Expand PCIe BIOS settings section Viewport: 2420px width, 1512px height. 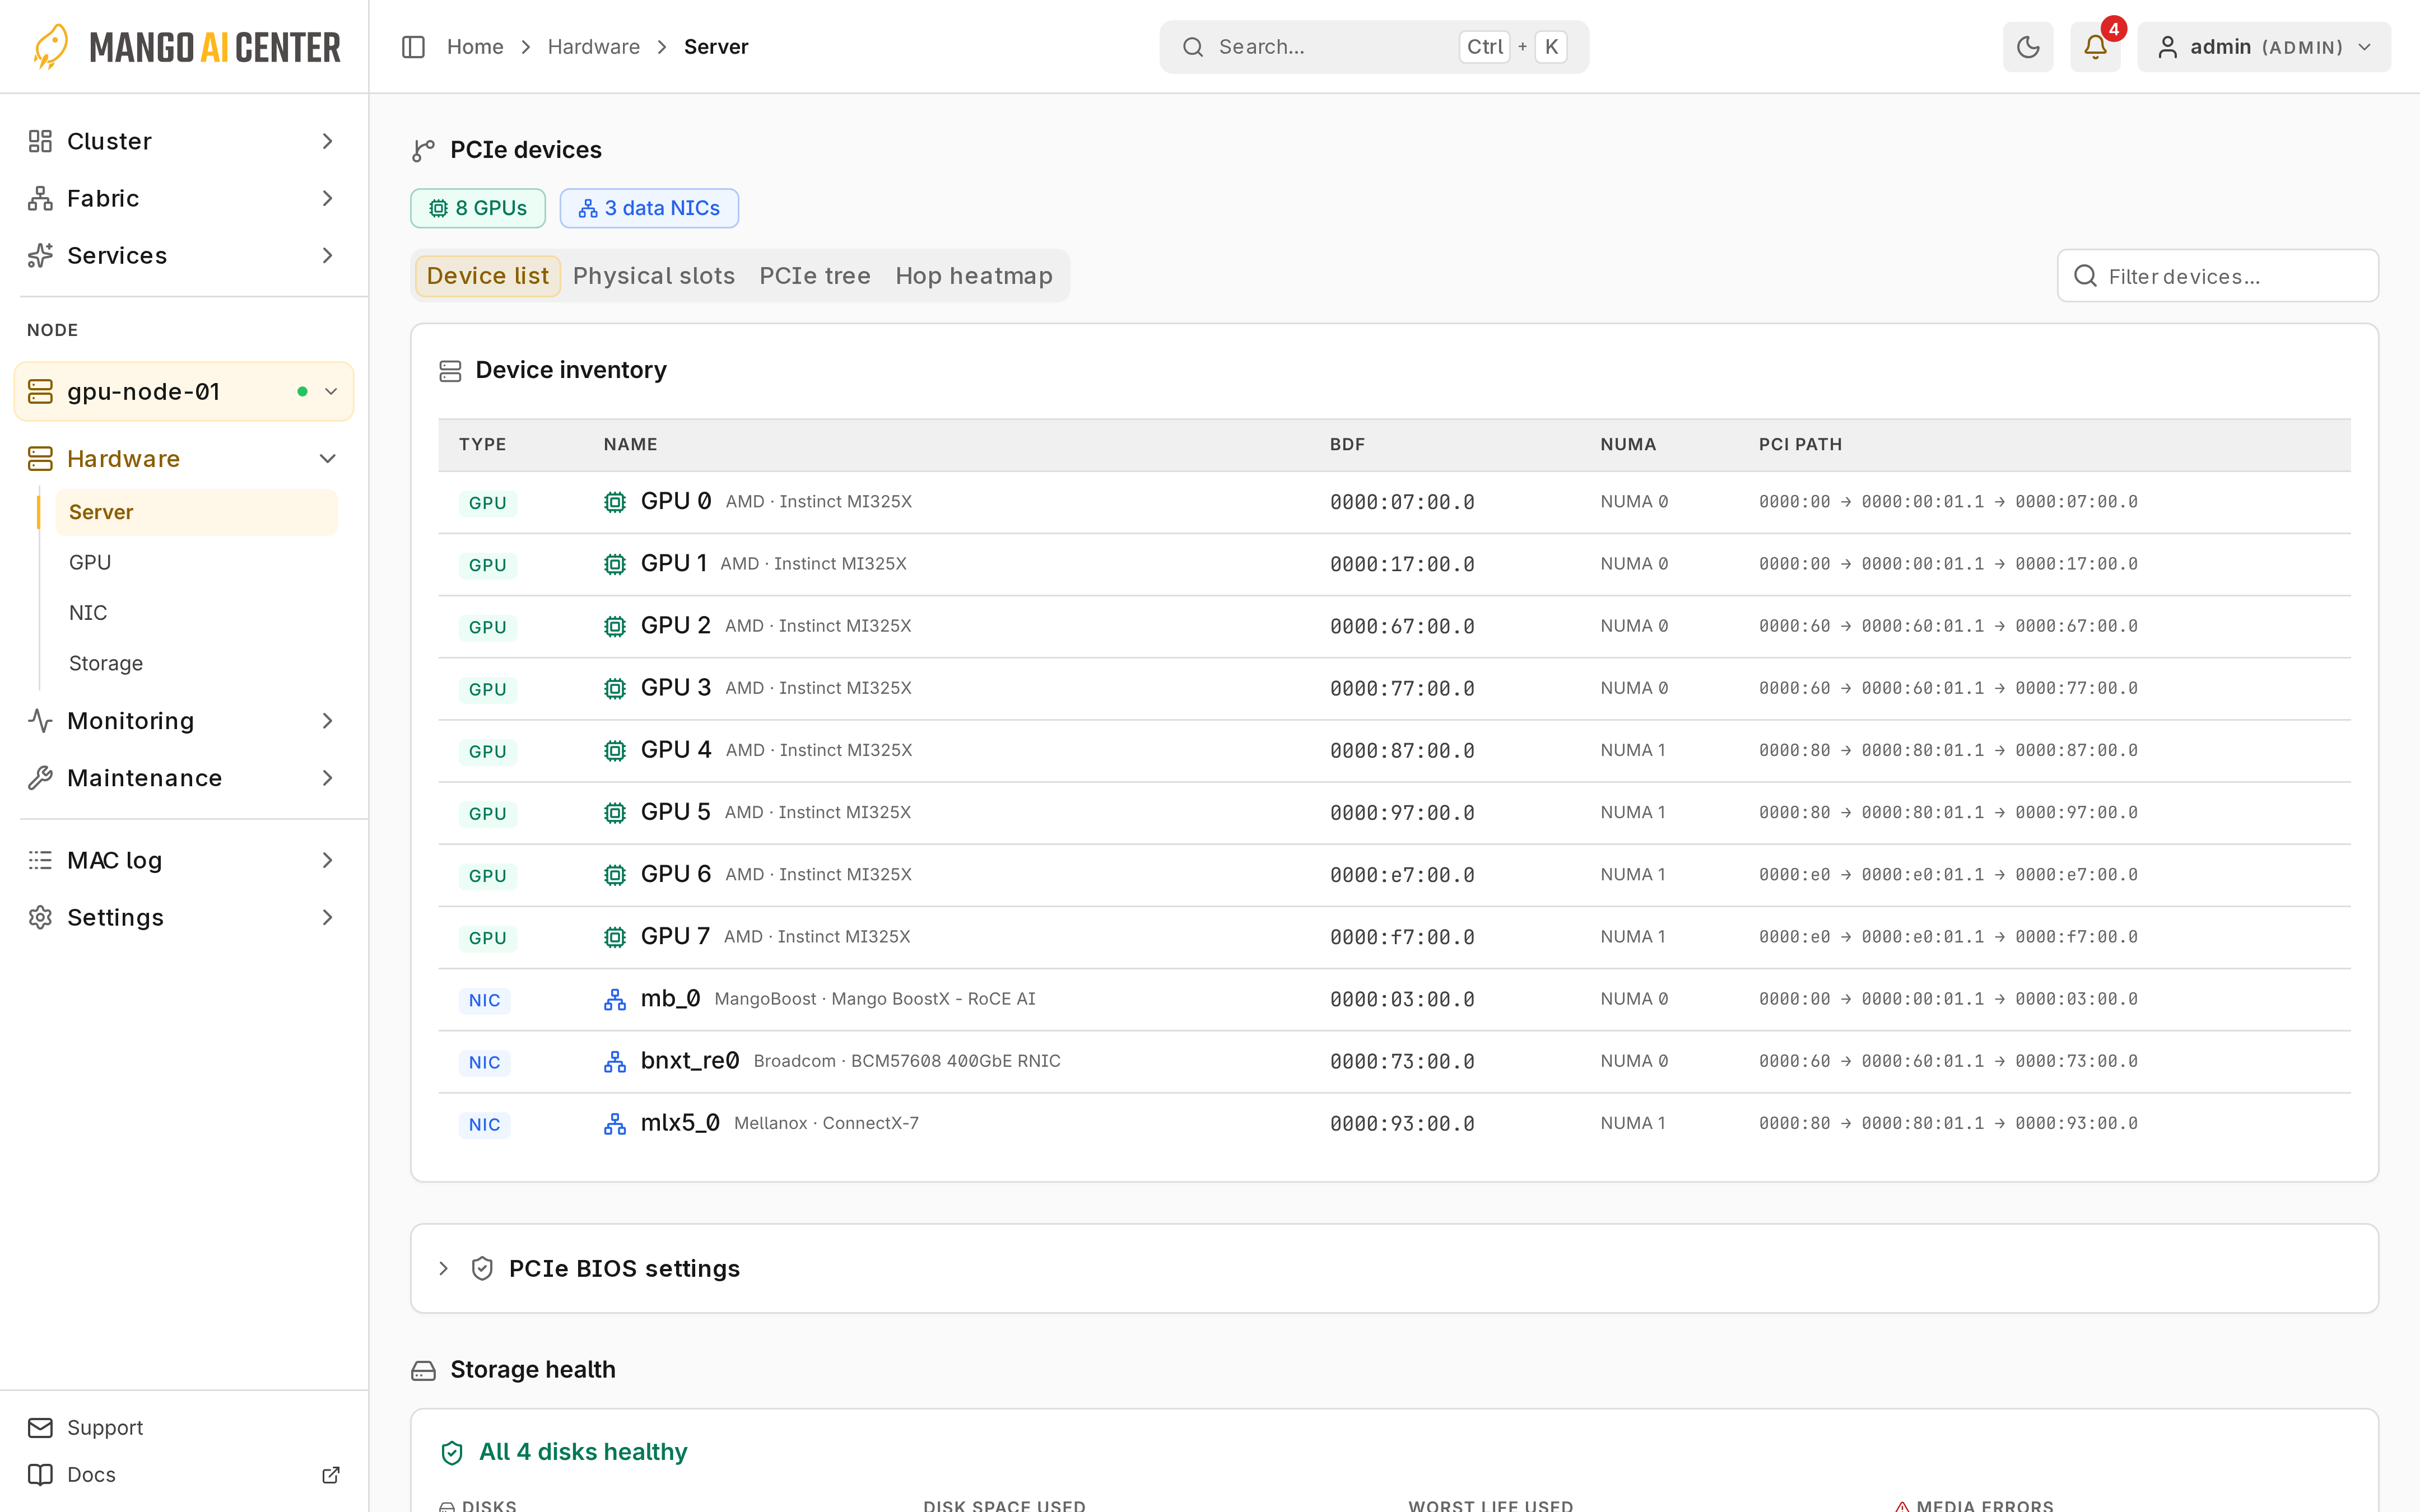1394,1268
